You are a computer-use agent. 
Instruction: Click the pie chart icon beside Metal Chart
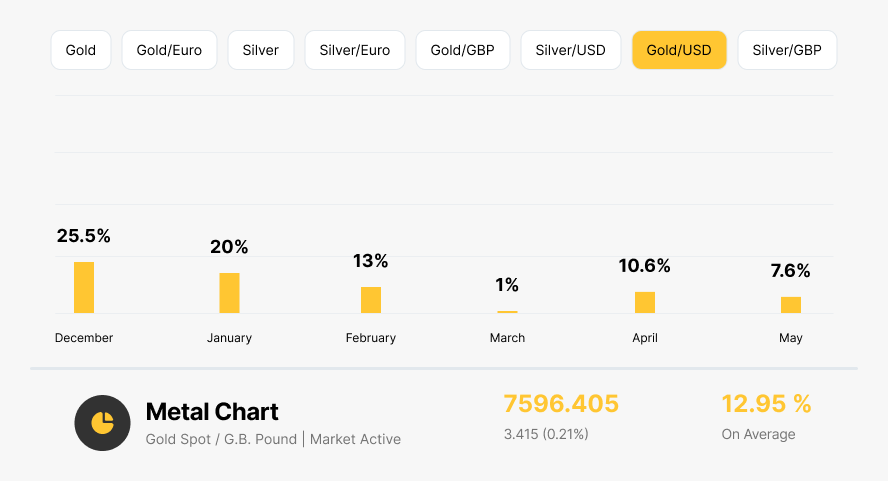coord(102,423)
